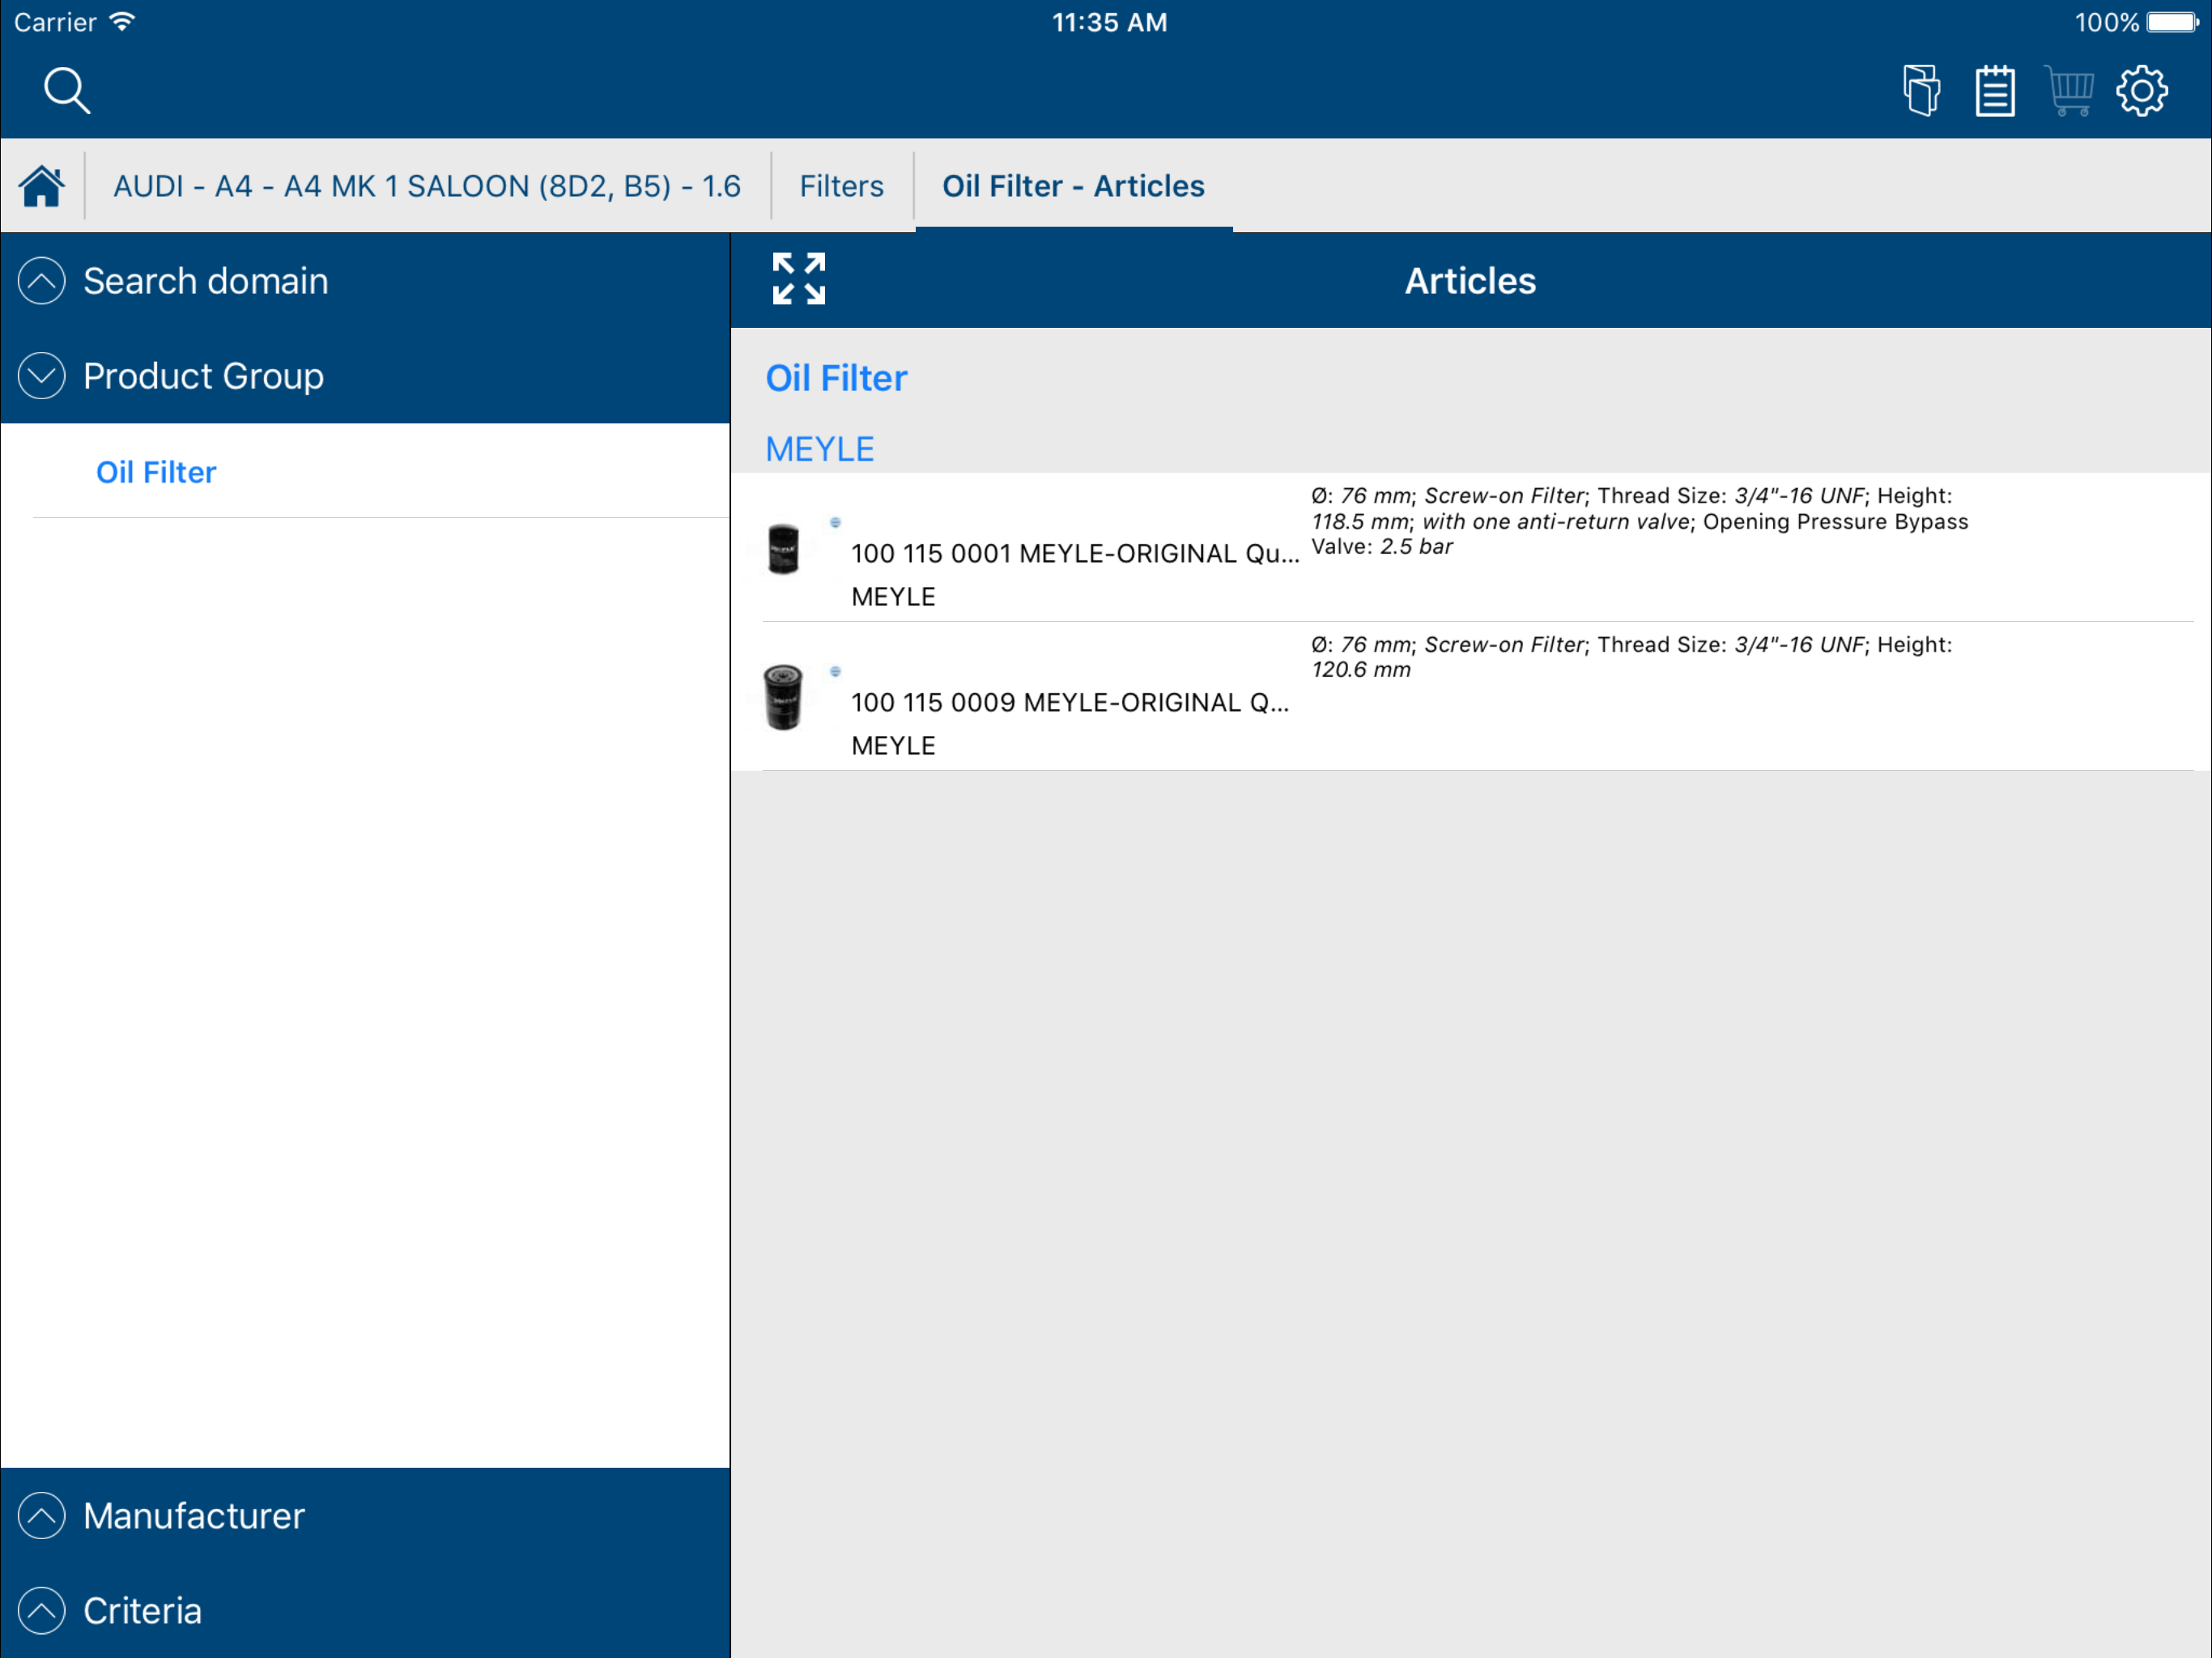2212x1658 pixels.
Task: Click Criteria section label
Action: point(143,1611)
